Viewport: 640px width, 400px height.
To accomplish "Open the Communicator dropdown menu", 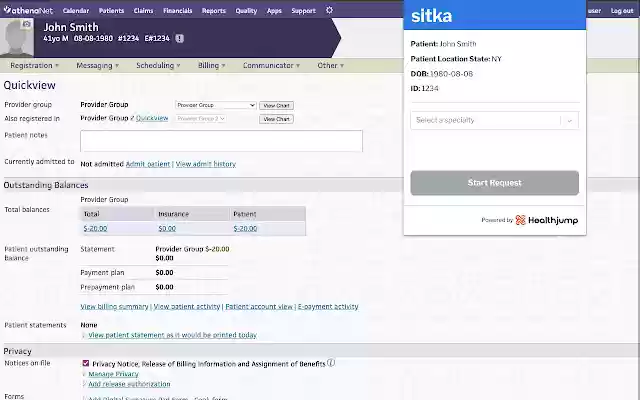I will pos(271,65).
